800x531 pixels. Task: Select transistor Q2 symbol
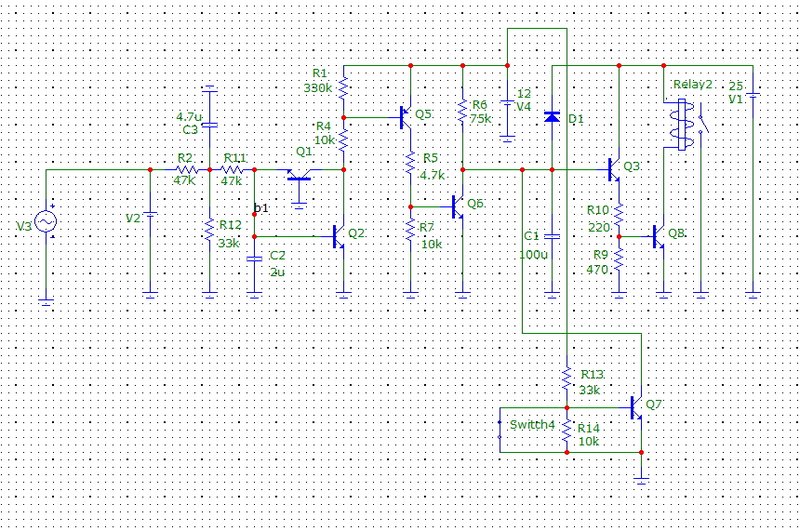[x=339, y=237]
